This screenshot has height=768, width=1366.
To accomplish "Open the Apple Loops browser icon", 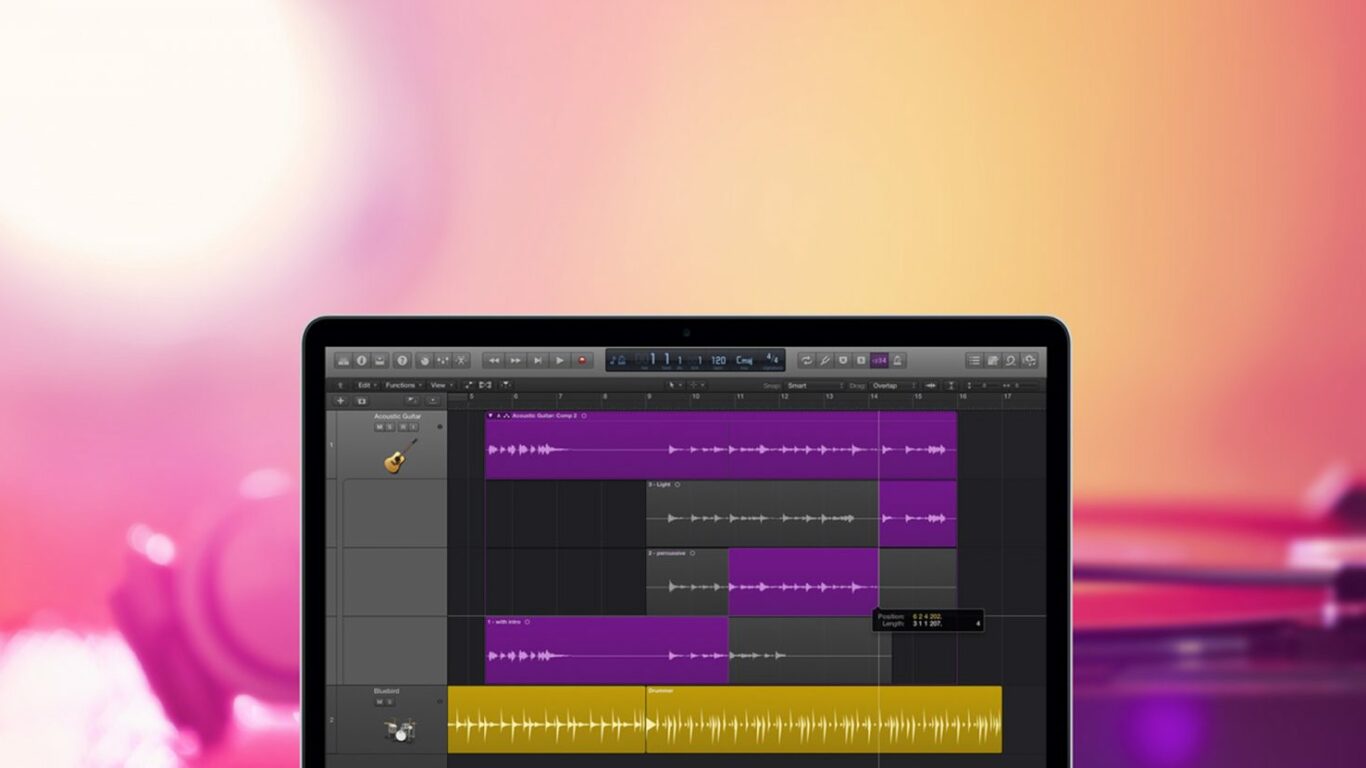I will pos(1011,361).
